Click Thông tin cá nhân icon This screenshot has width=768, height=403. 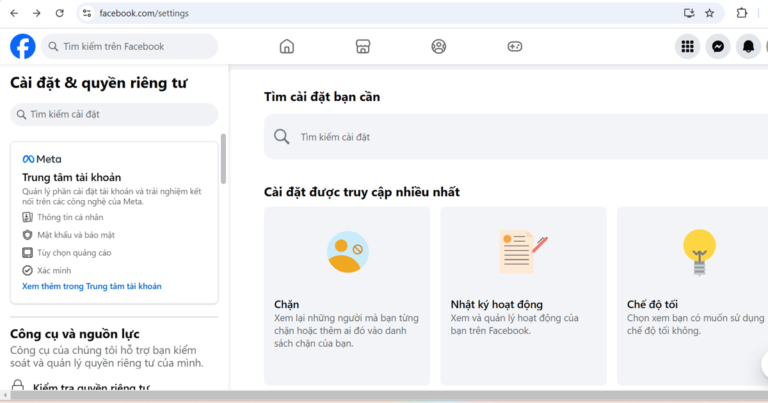click(27, 217)
